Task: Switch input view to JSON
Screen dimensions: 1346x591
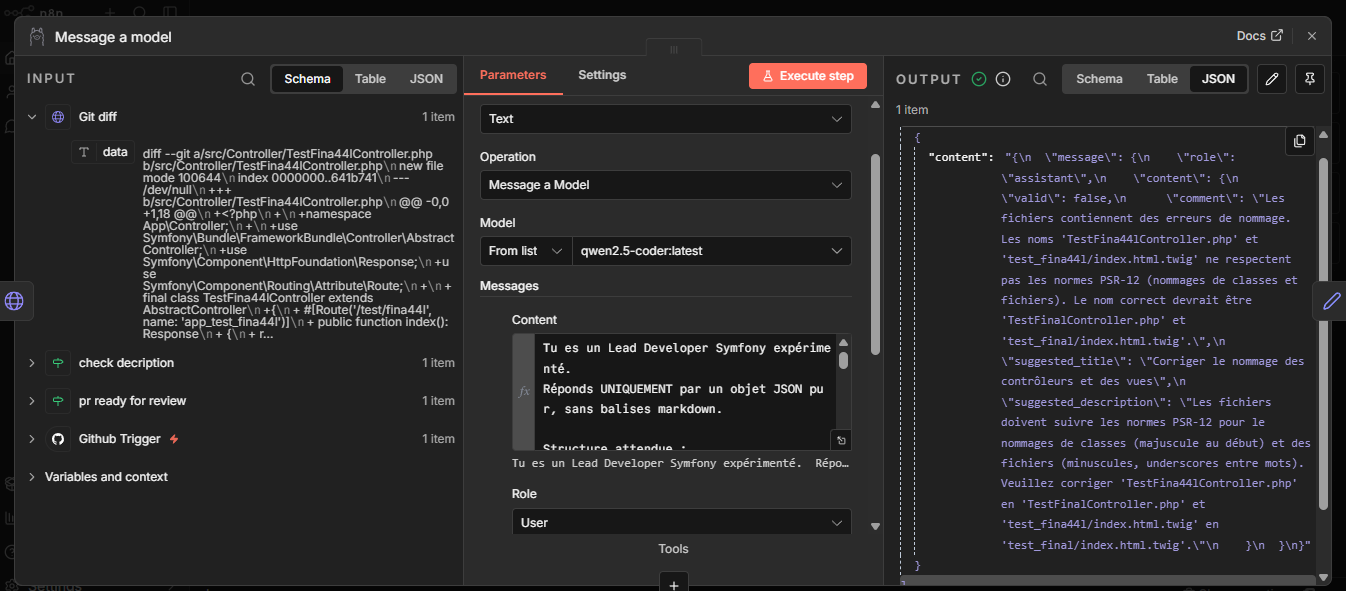Action: 427,79
